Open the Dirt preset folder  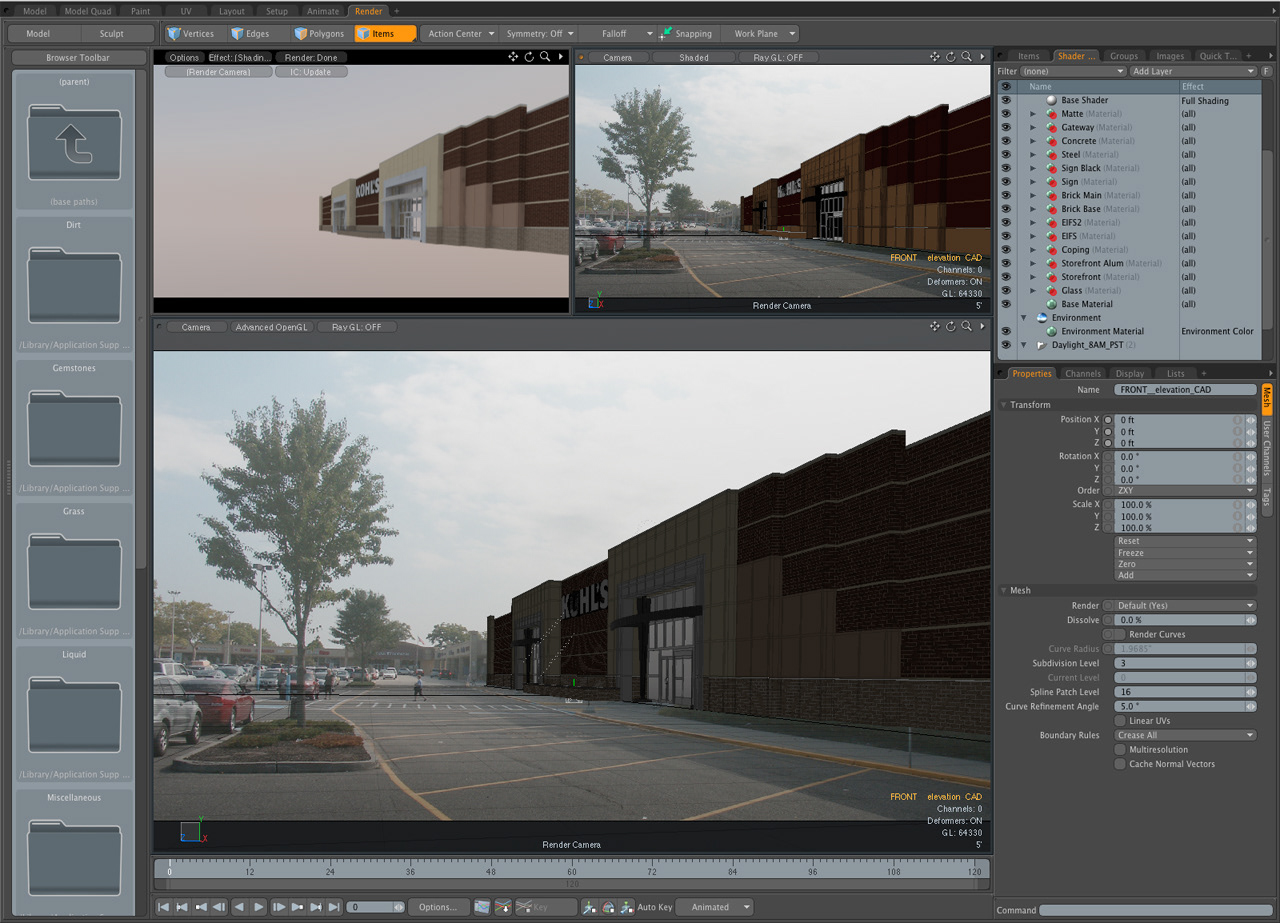[x=75, y=288]
